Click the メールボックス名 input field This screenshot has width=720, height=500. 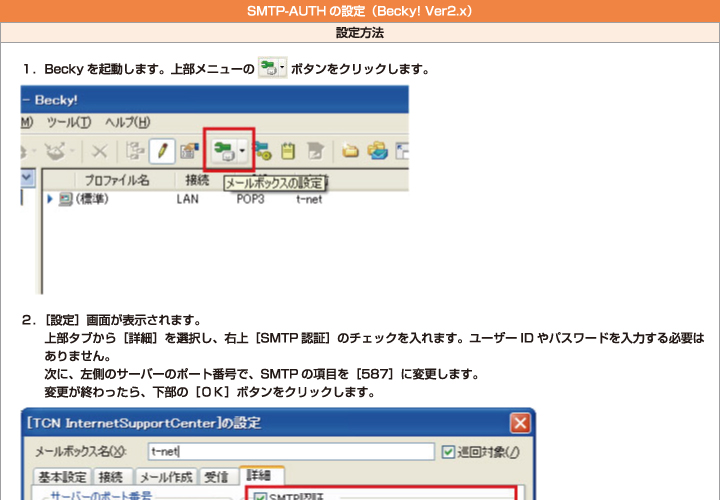click(291, 451)
